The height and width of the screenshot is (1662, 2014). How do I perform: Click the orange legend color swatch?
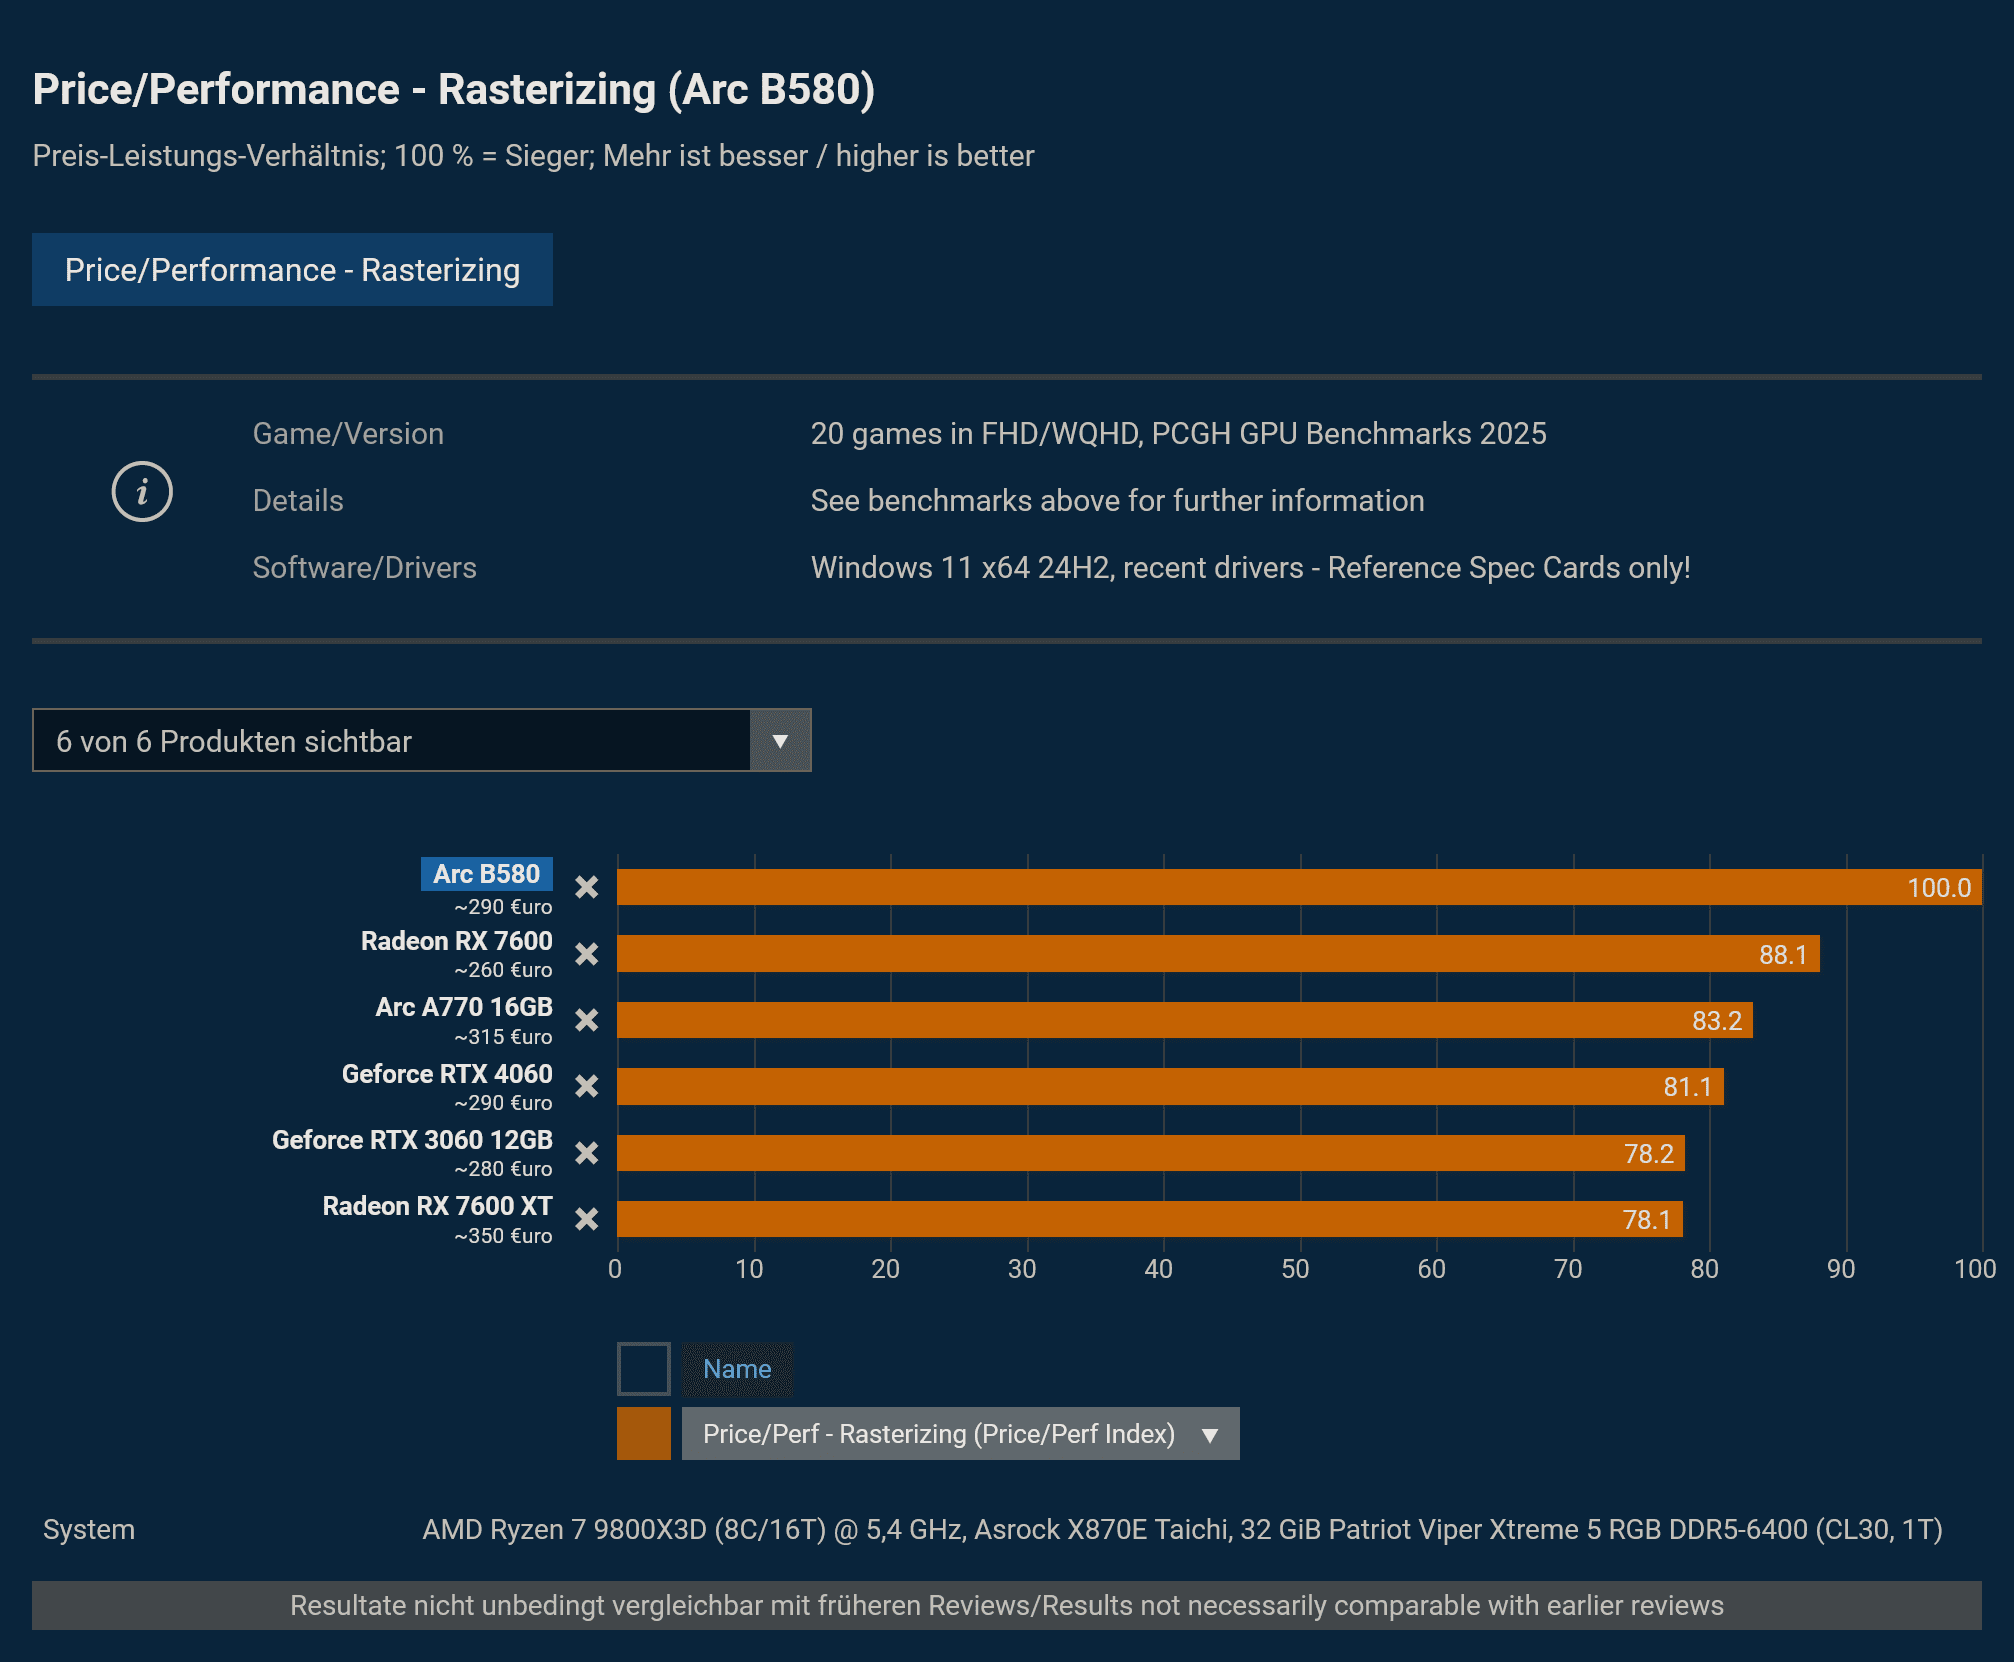click(x=643, y=1434)
